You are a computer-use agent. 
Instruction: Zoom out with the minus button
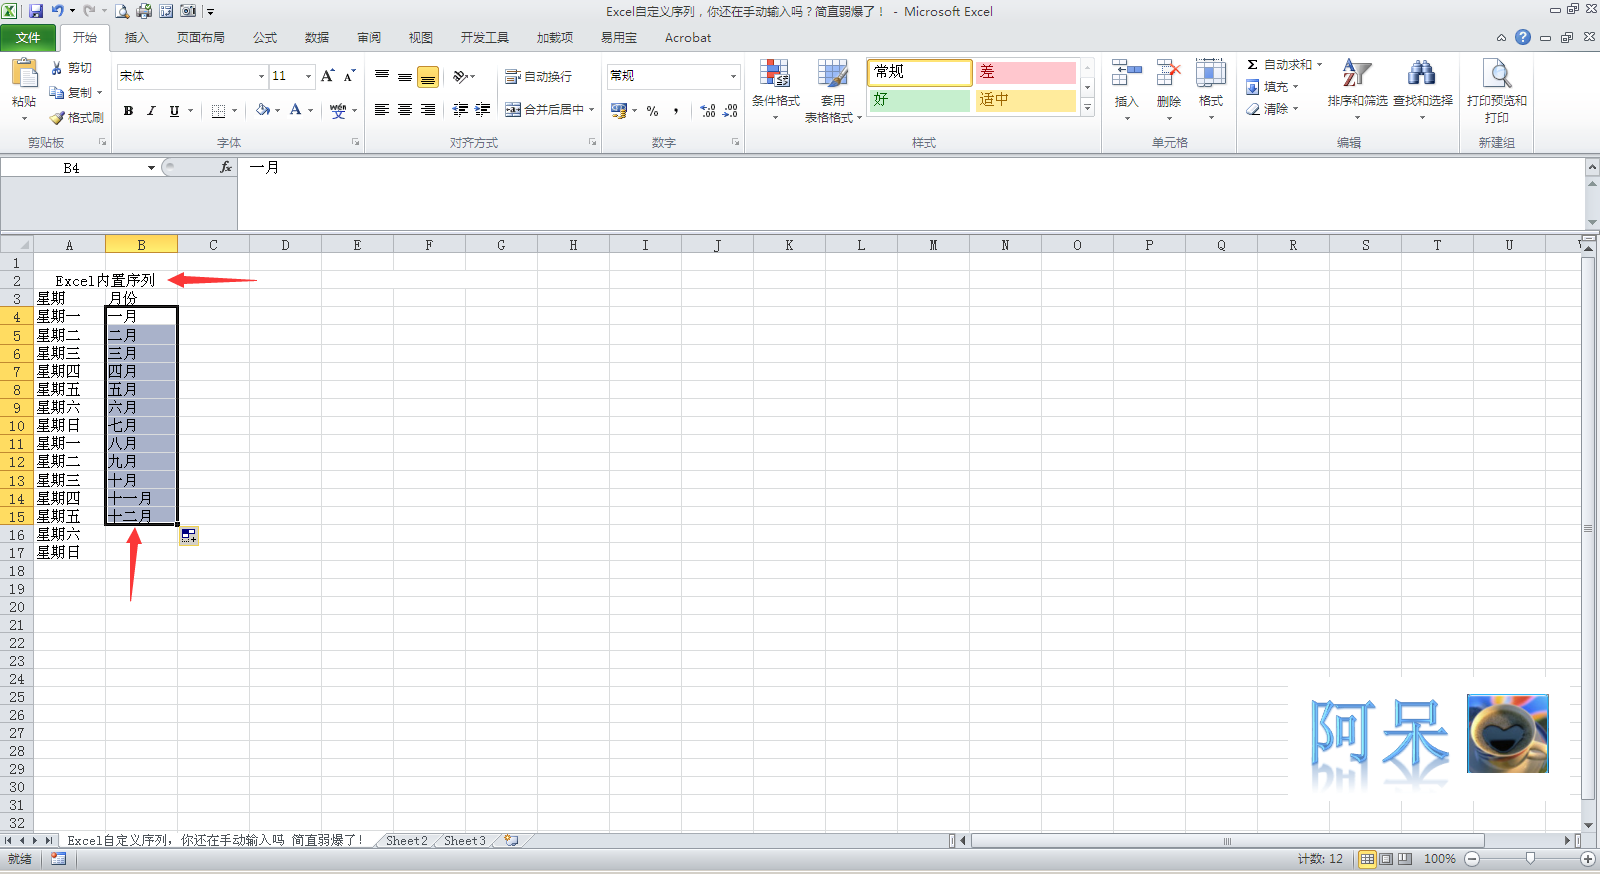pyautogui.click(x=1472, y=859)
